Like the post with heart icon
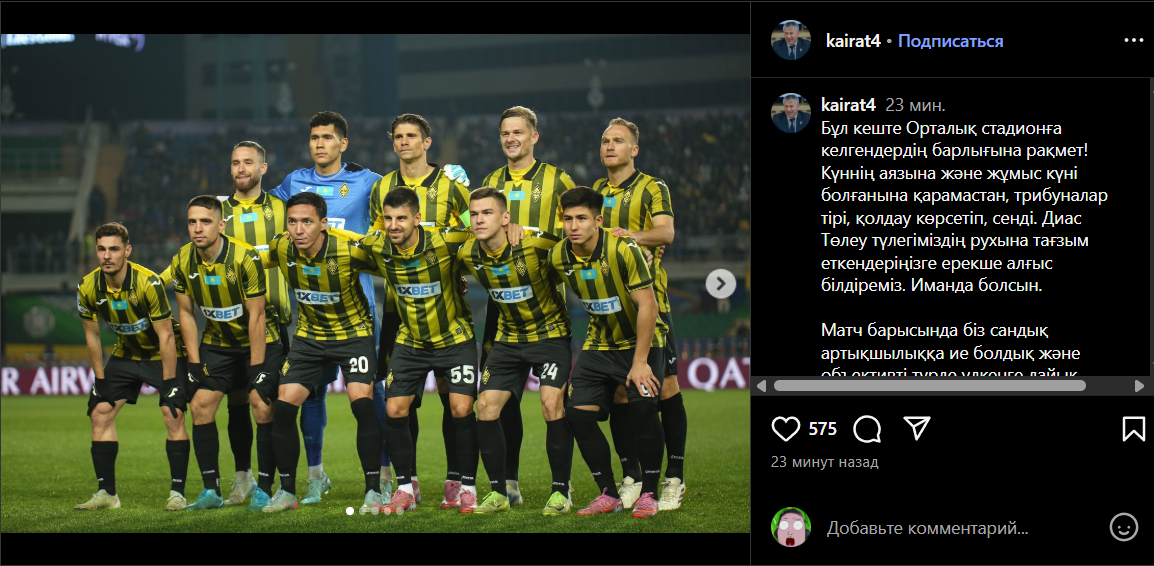The image size is (1154, 566). click(785, 428)
